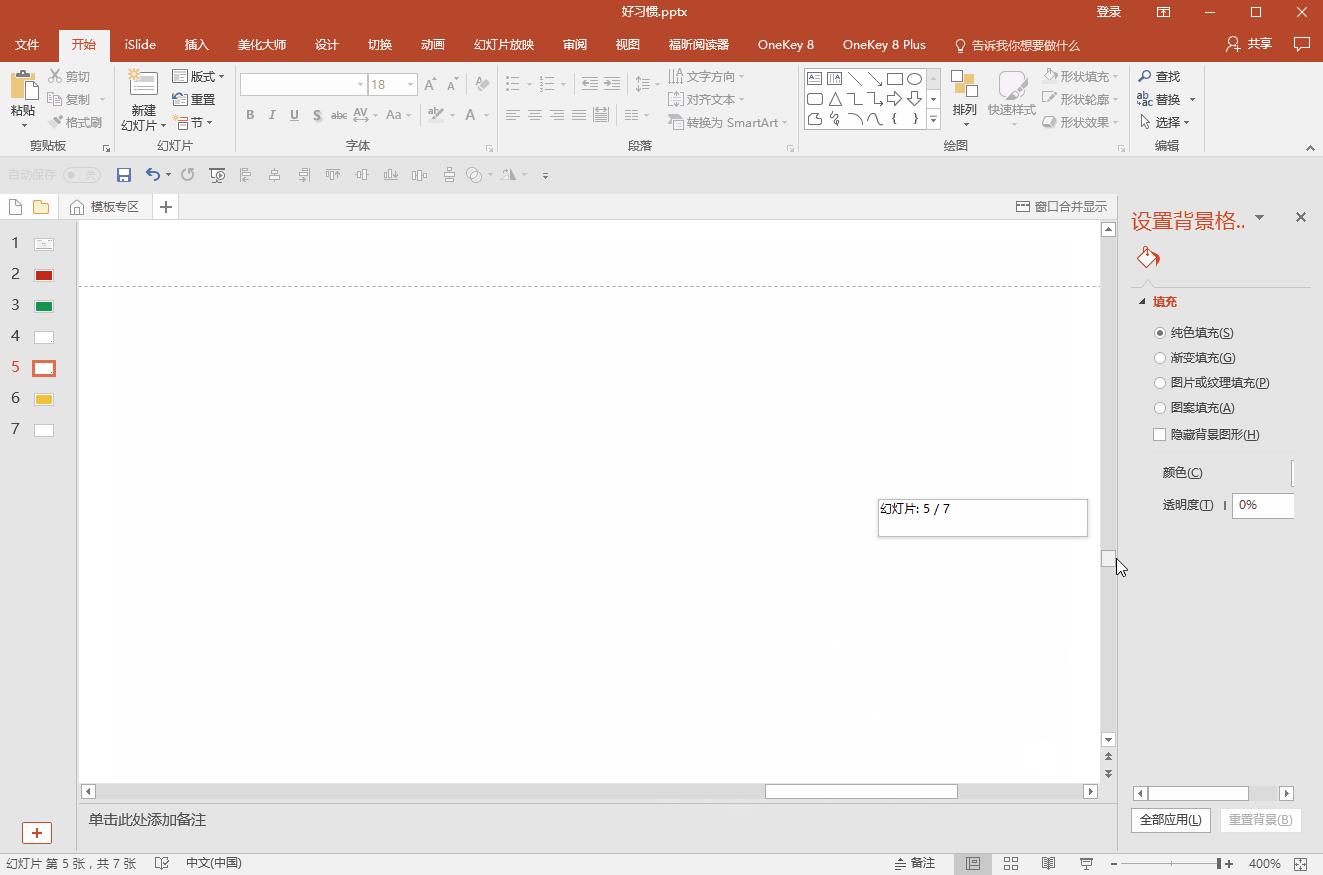
Task: Click the Apply to All button
Action: [1170, 820]
